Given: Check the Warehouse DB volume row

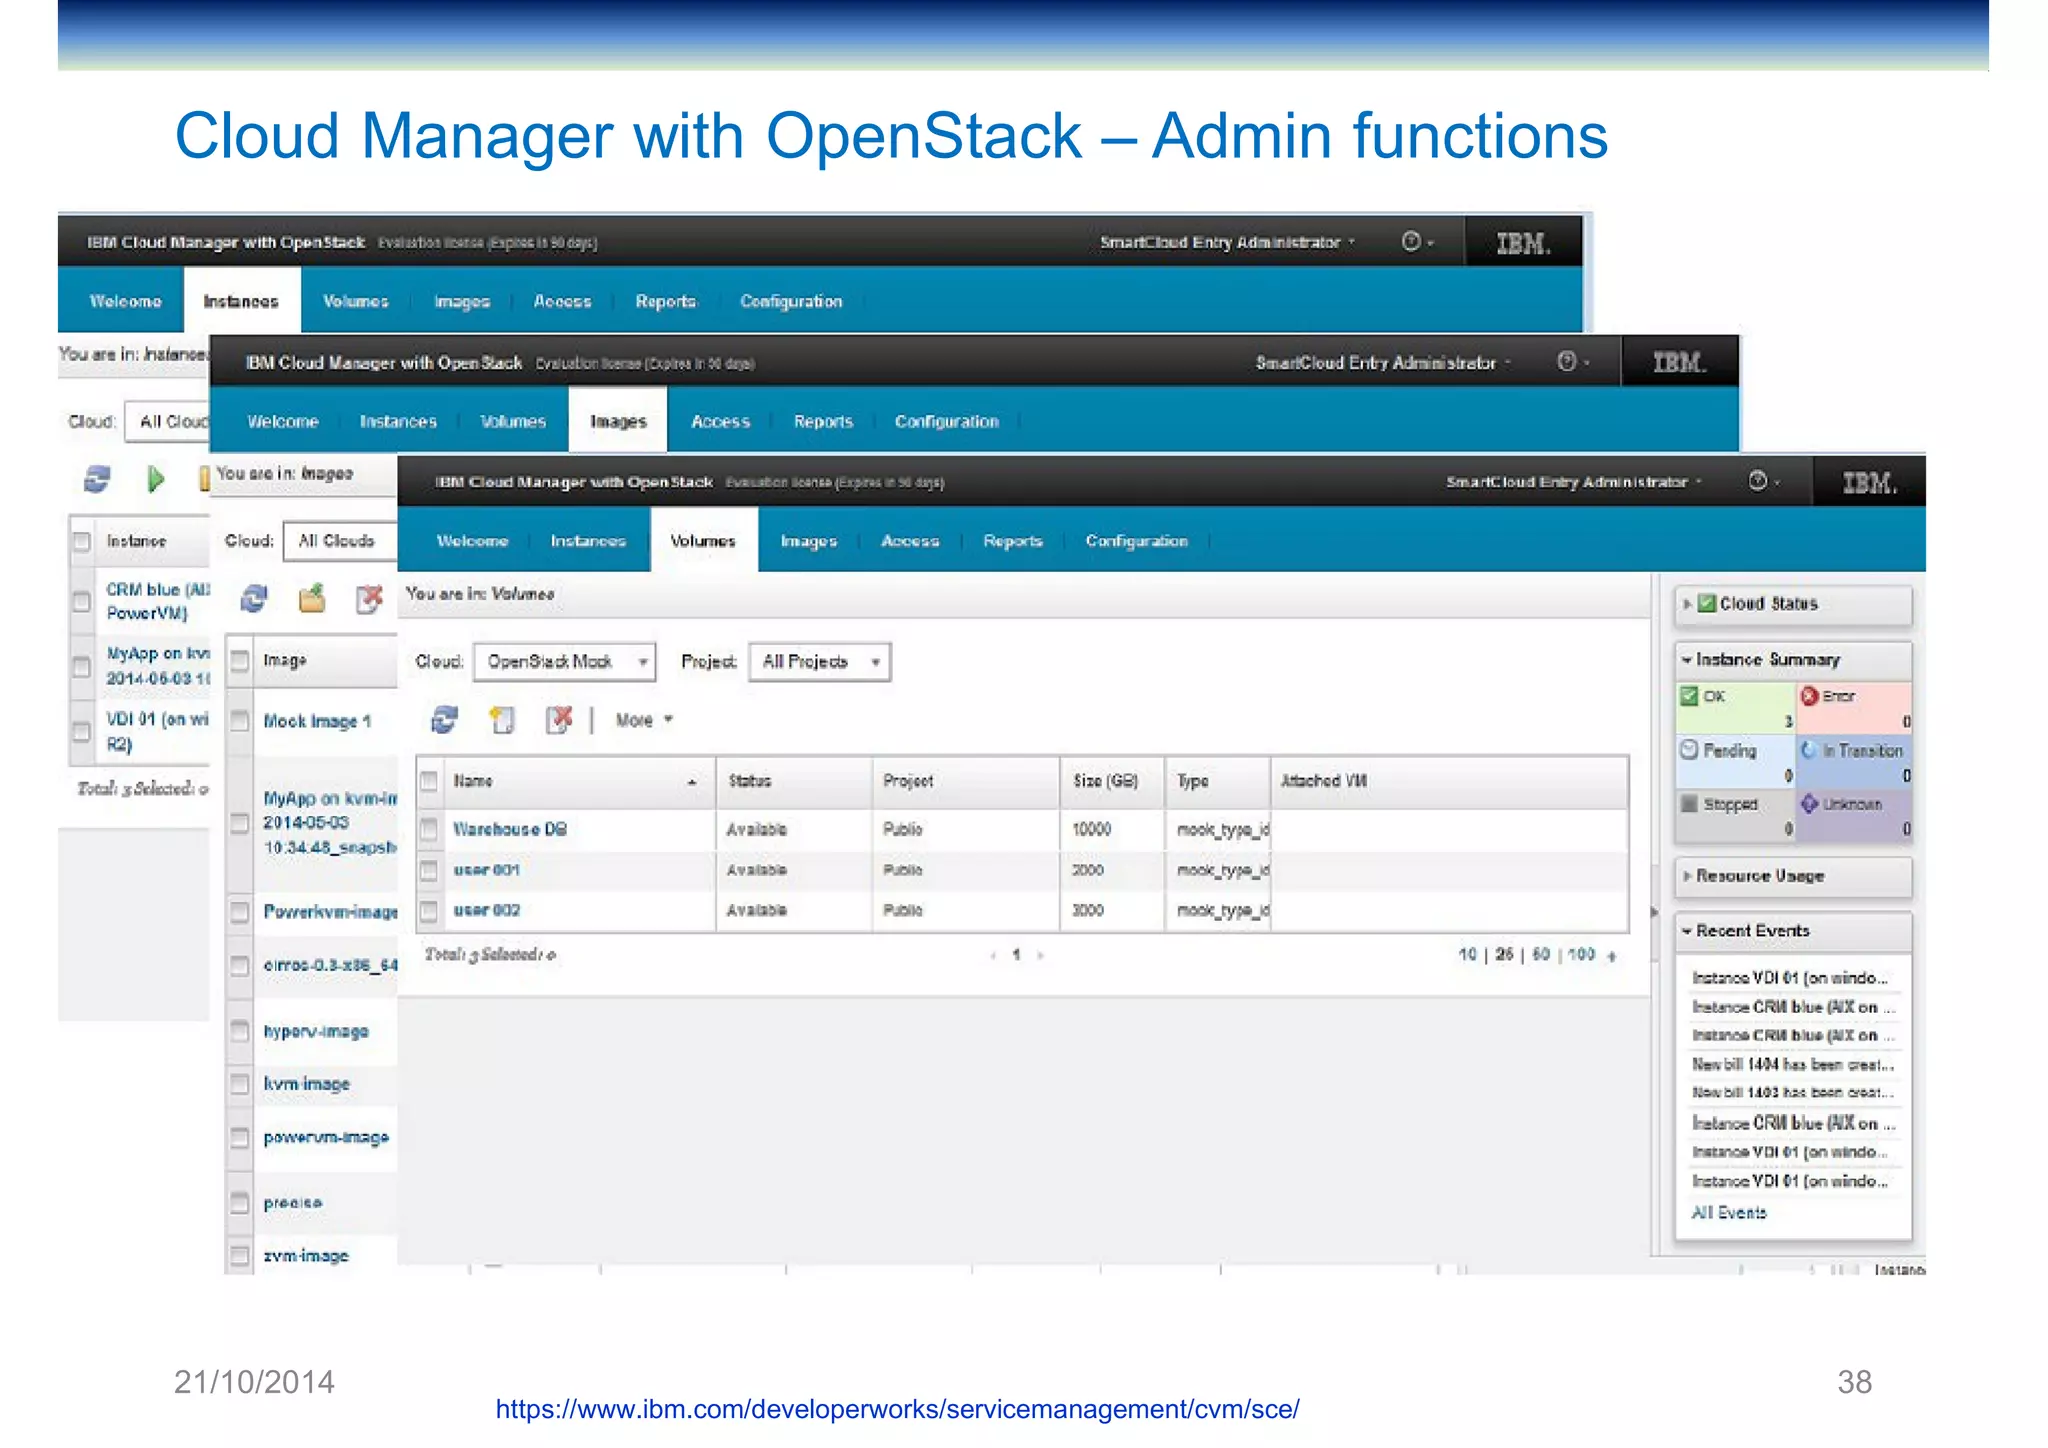Looking at the screenshot, I should coord(429,829).
